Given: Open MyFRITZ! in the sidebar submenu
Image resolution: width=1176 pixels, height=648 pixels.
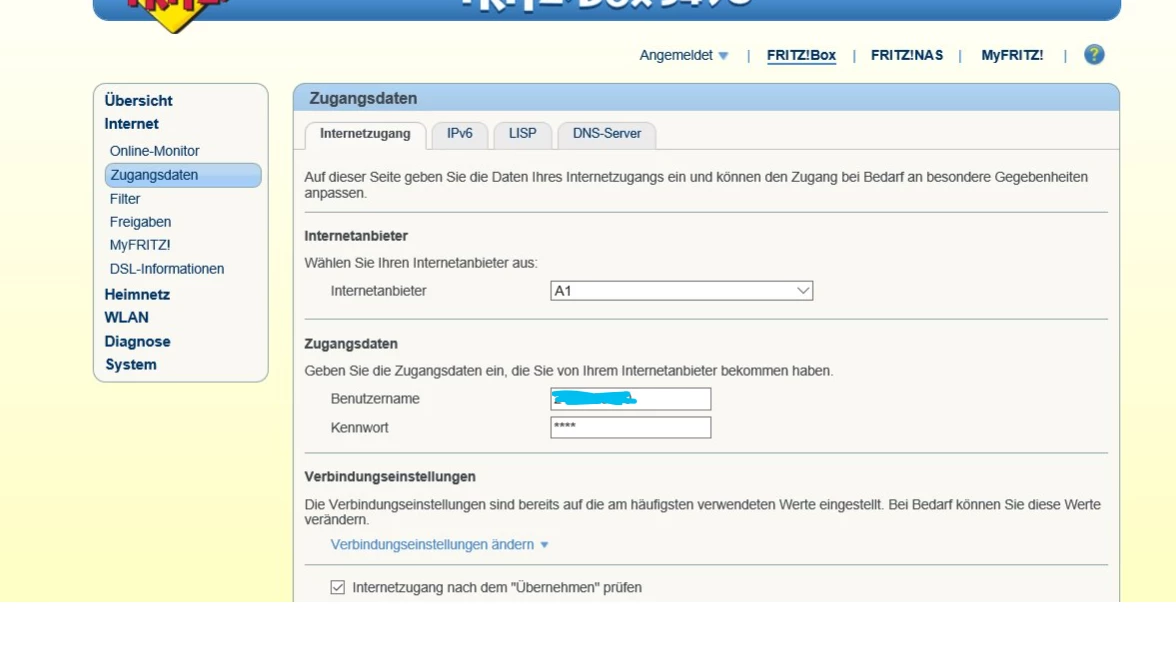Looking at the screenshot, I should tap(140, 245).
